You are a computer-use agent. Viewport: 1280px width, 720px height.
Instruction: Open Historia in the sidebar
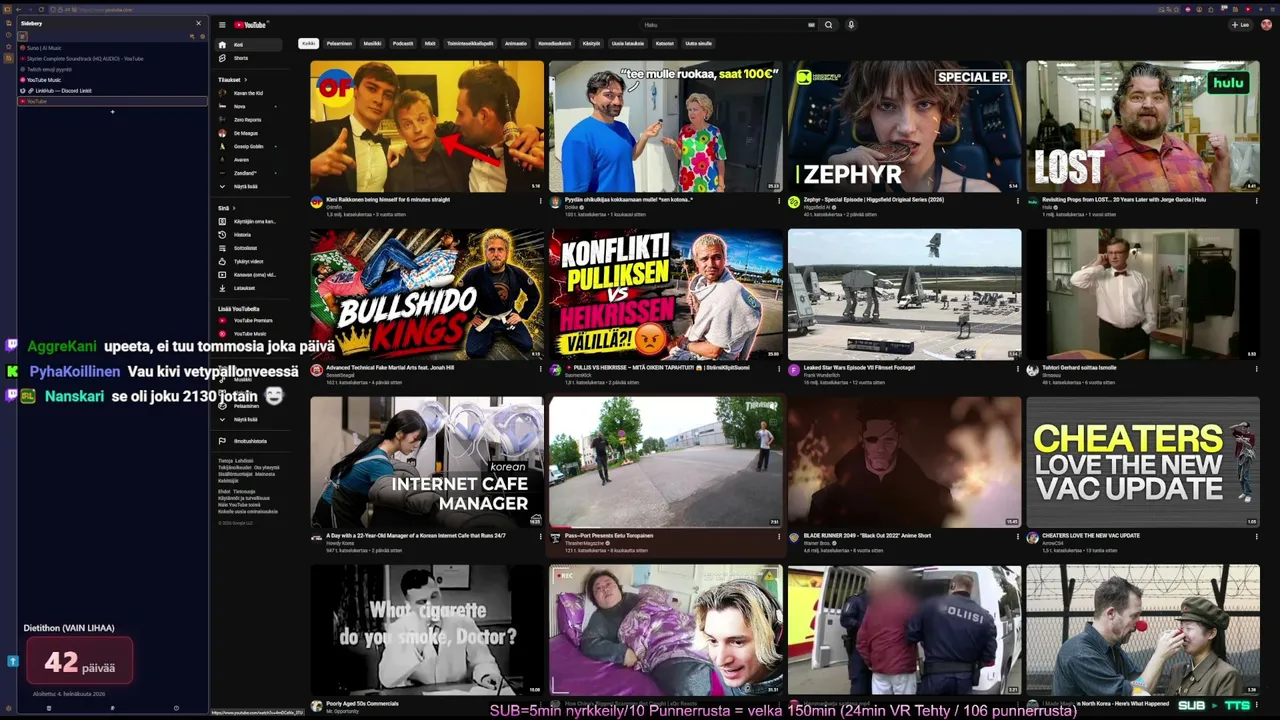click(x=250, y=235)
